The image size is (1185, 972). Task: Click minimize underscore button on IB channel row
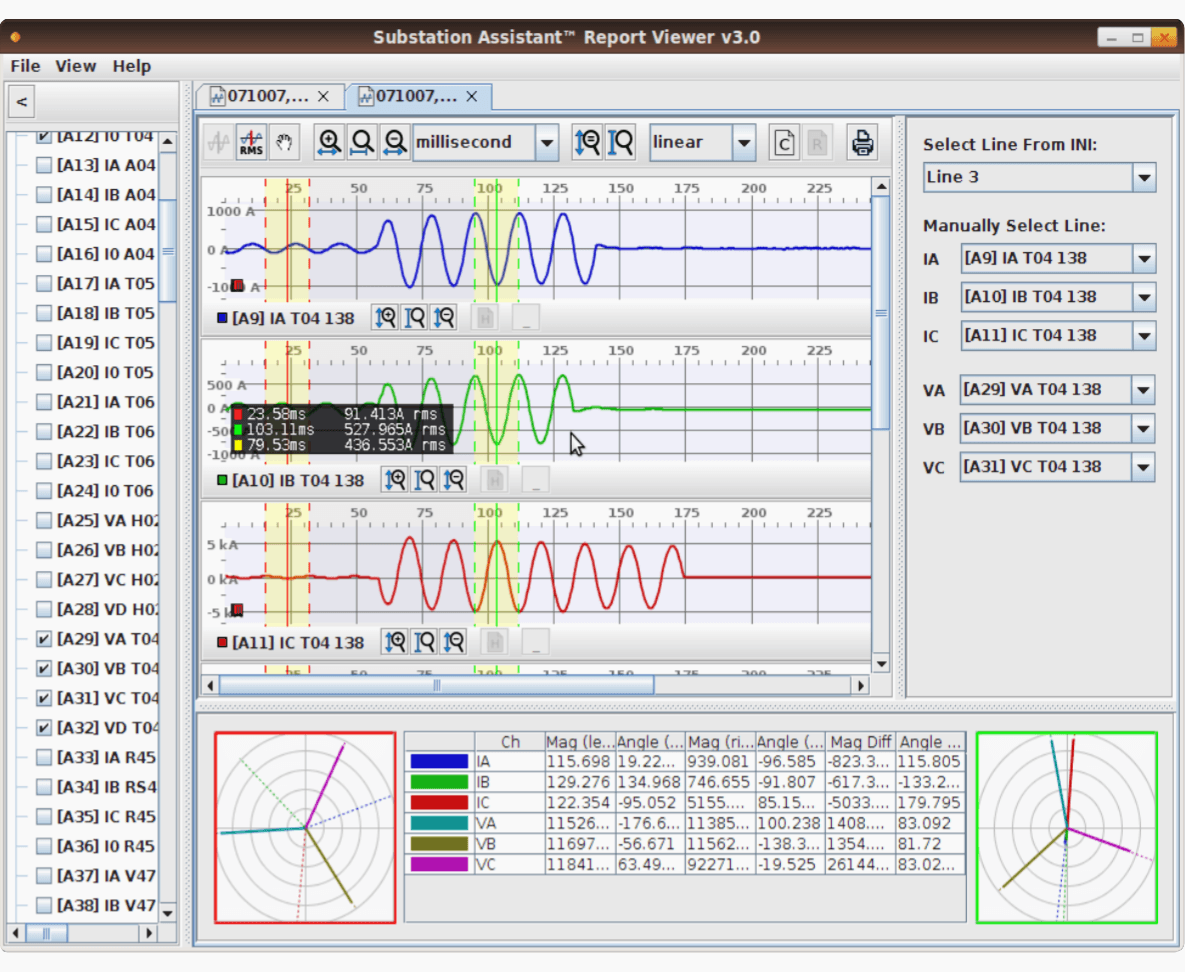[536, 480]
